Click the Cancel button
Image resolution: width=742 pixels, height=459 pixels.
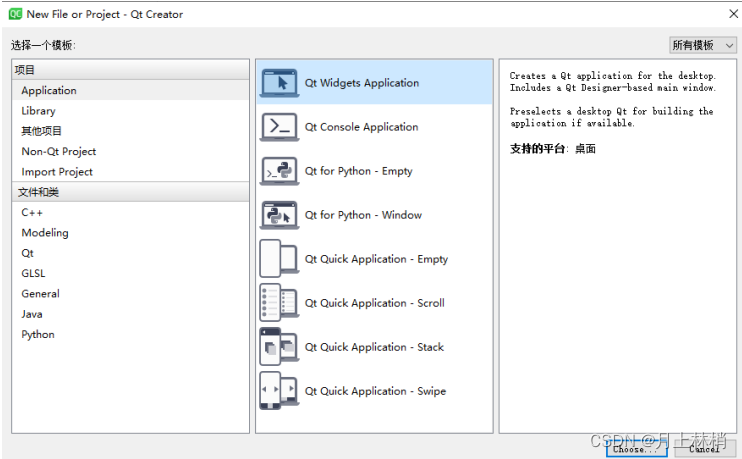pos(704,449)
